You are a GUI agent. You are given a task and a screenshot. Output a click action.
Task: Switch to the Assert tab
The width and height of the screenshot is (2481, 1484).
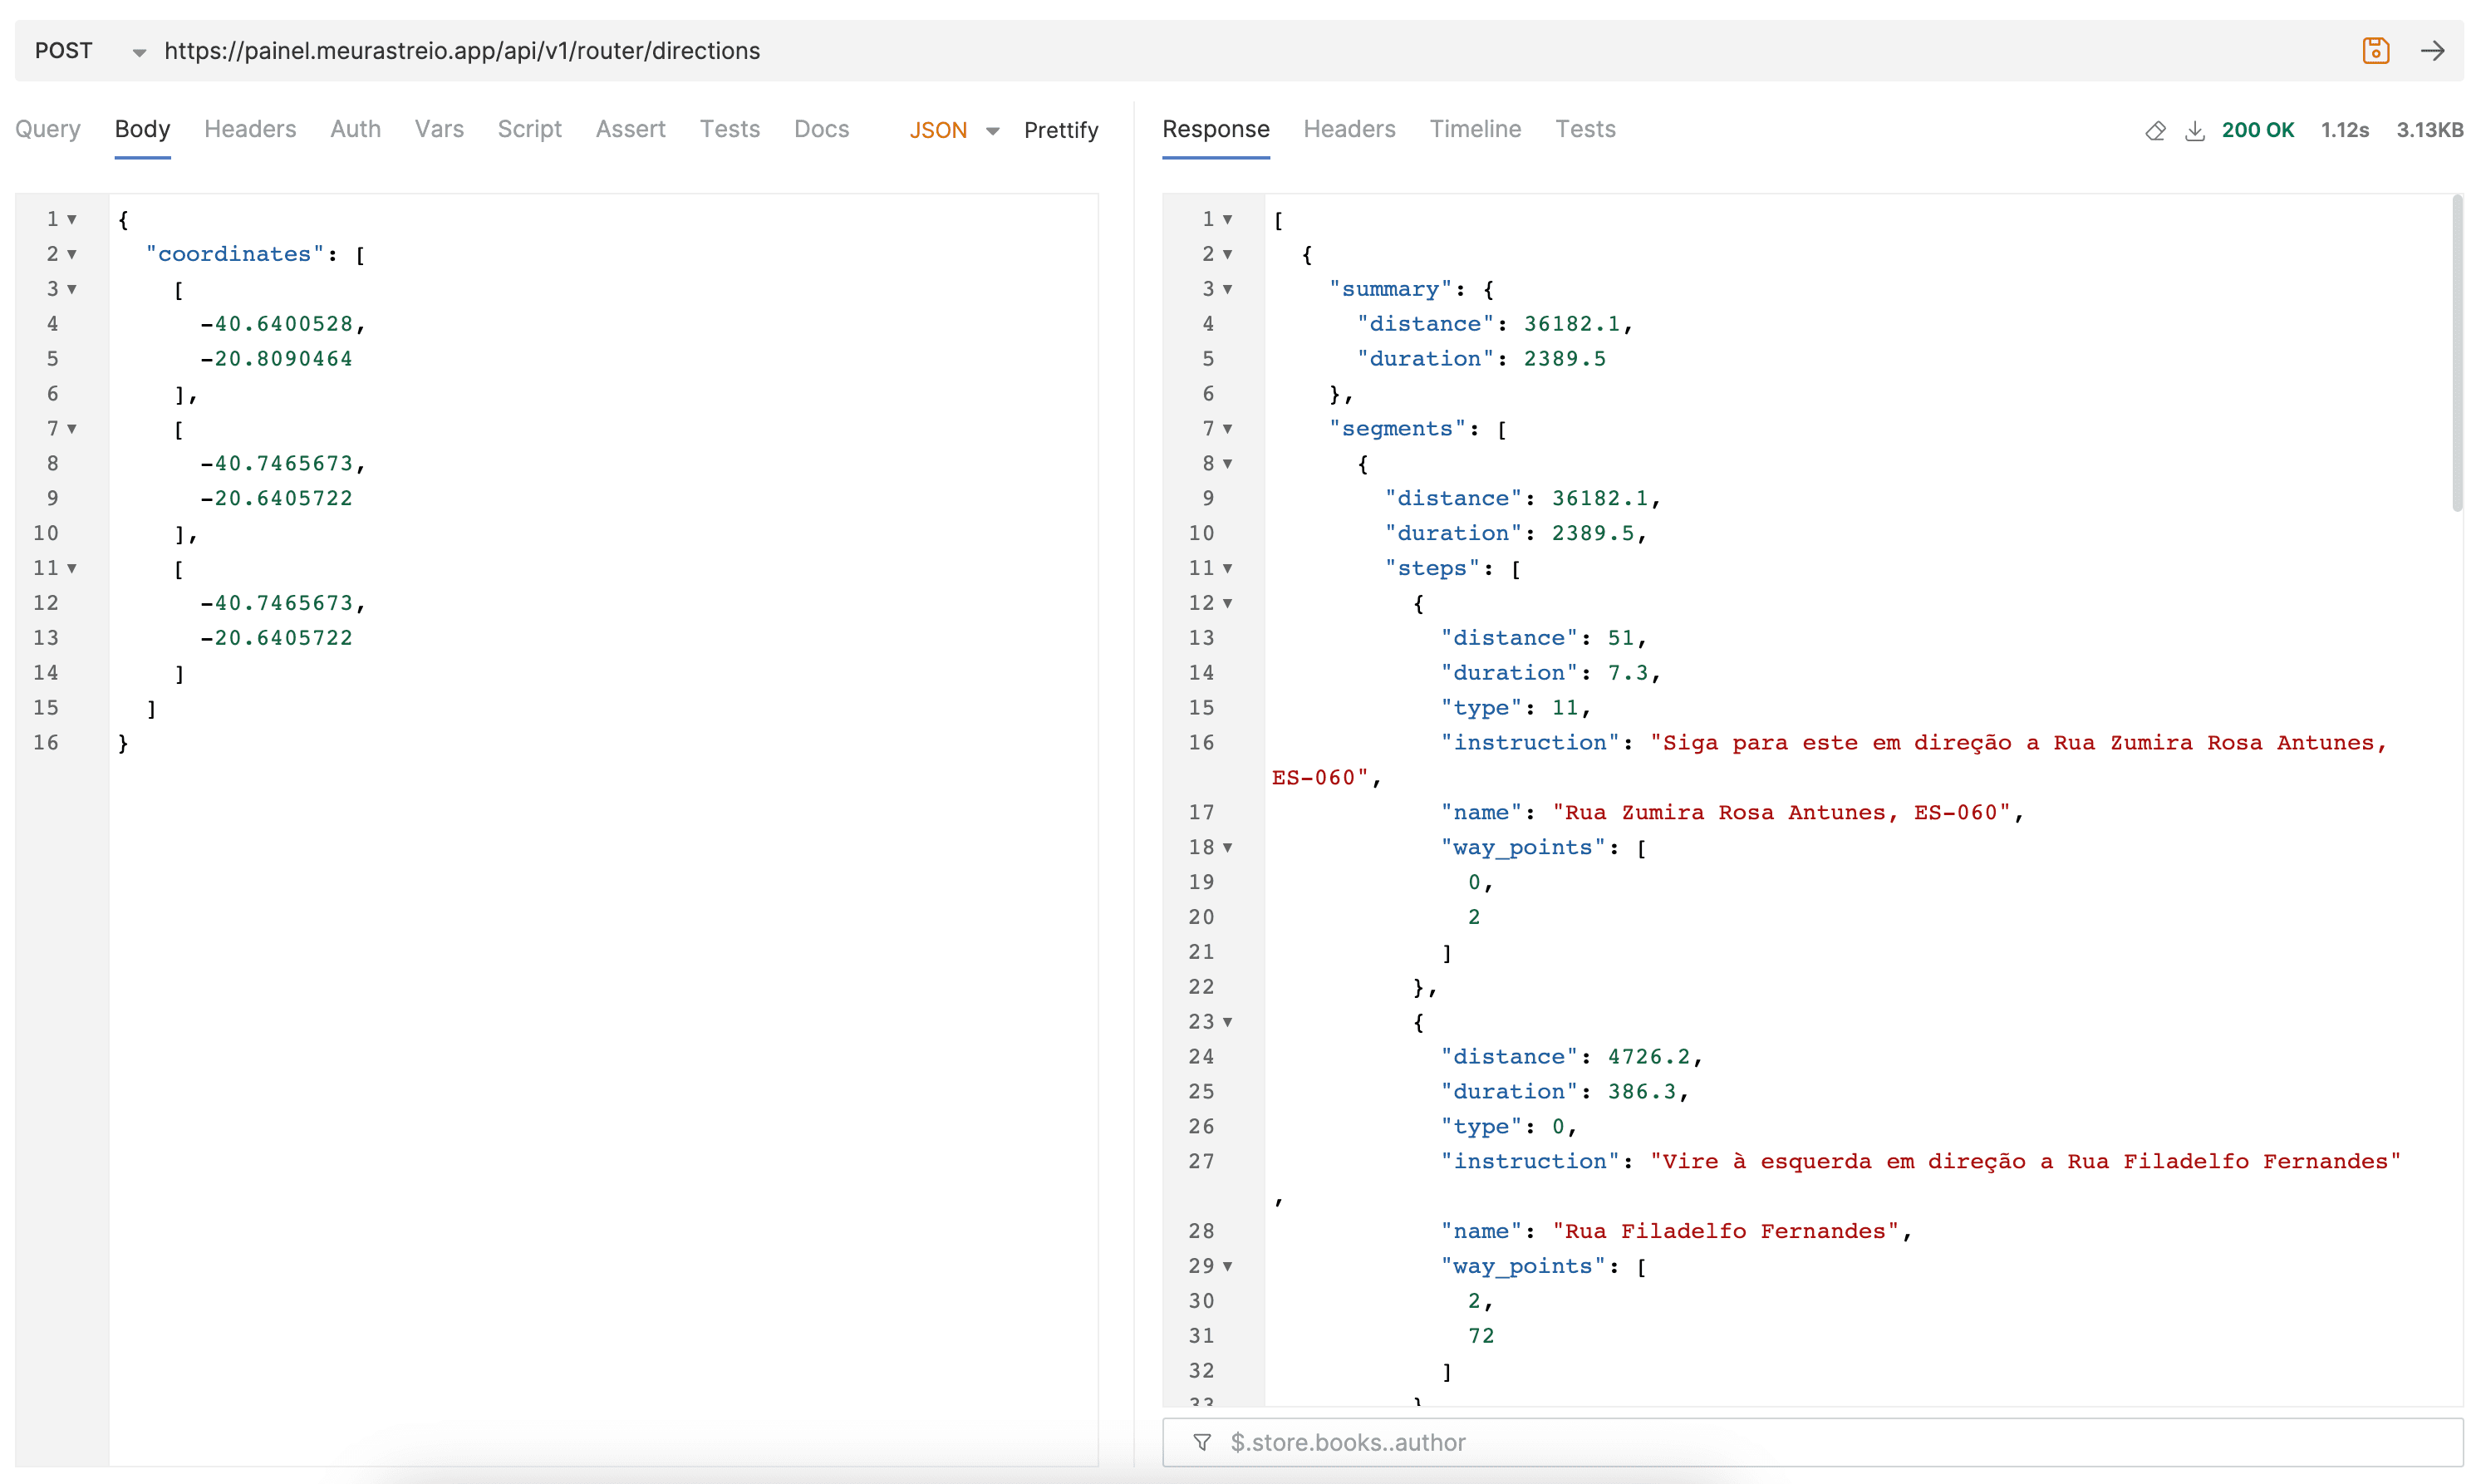point(630,129)
